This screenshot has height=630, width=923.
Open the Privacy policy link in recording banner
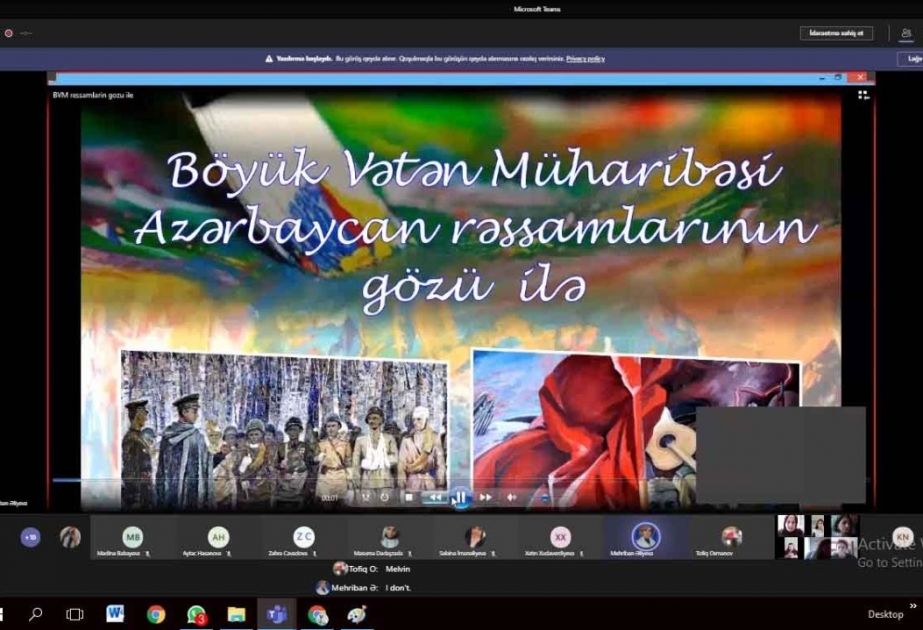point(585,59)
